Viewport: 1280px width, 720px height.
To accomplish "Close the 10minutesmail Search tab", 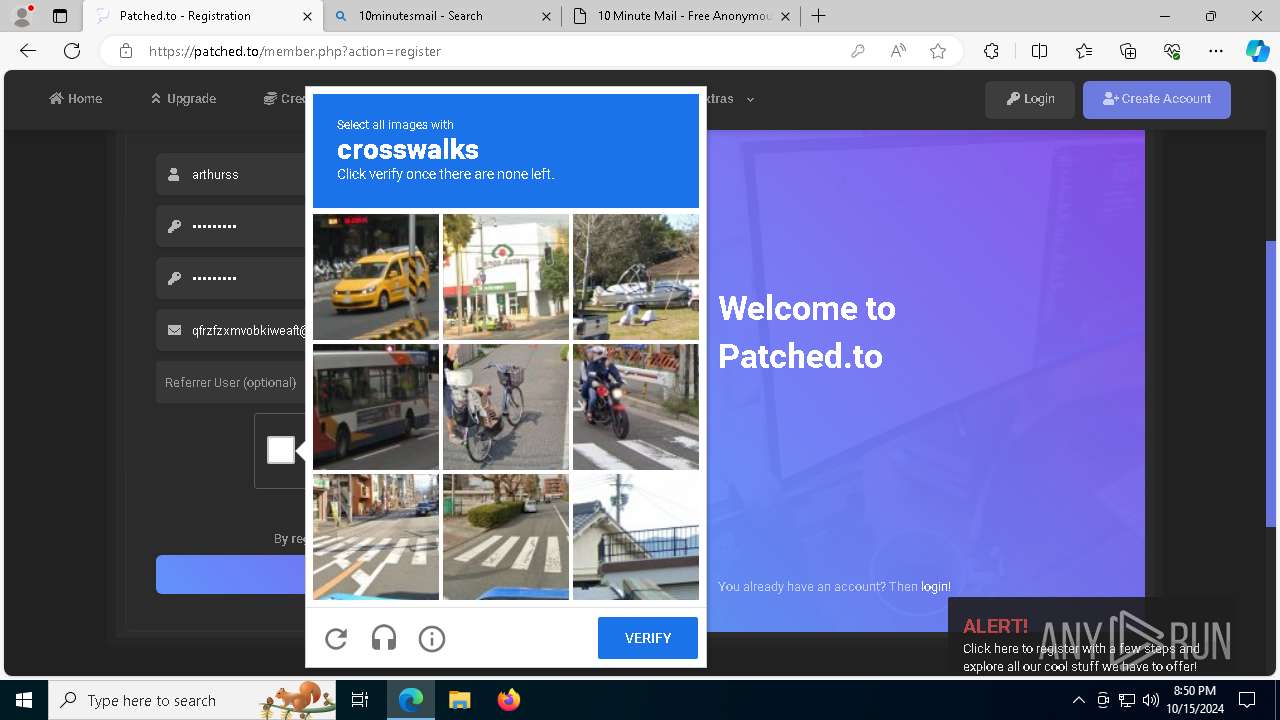I will pyautogui.click(x=546, y=16).
